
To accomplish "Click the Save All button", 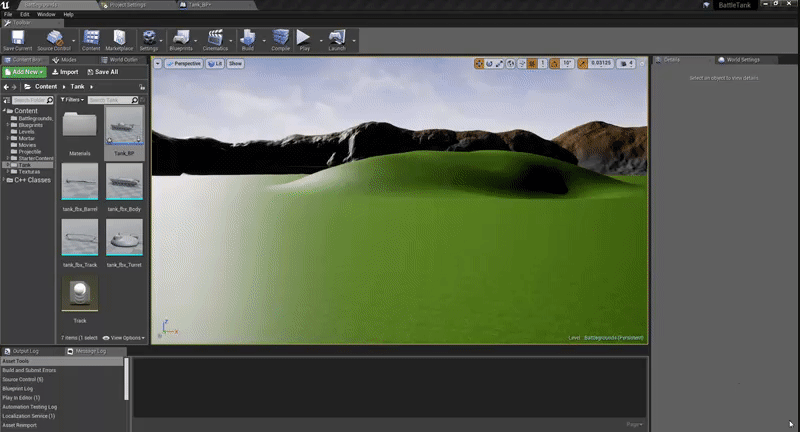I will tap(102, 72).
